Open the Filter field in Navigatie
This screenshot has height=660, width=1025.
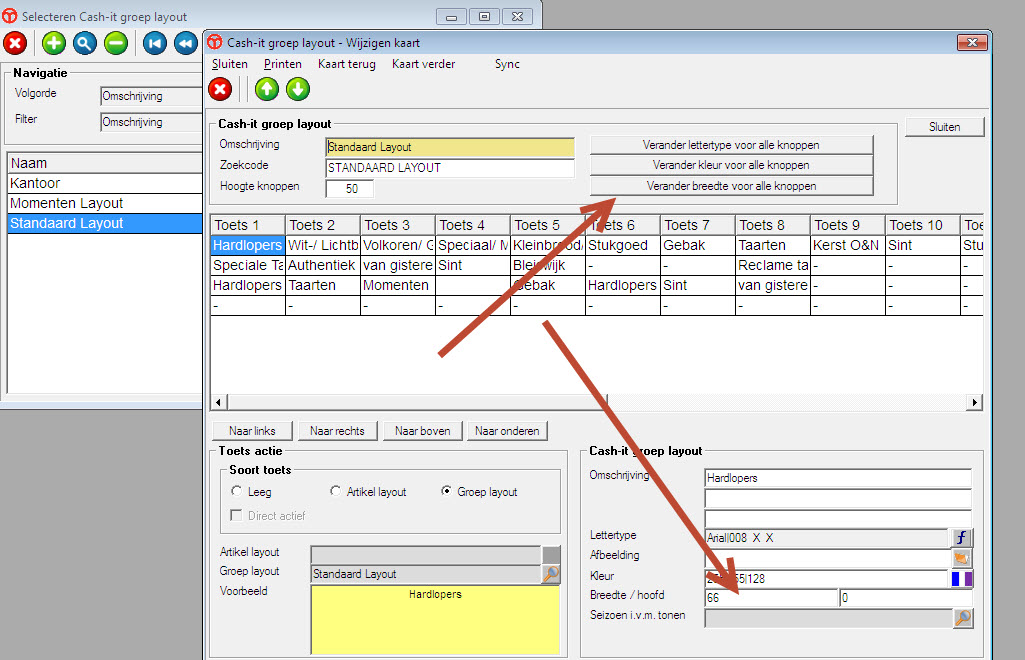(x=151, y=122)
